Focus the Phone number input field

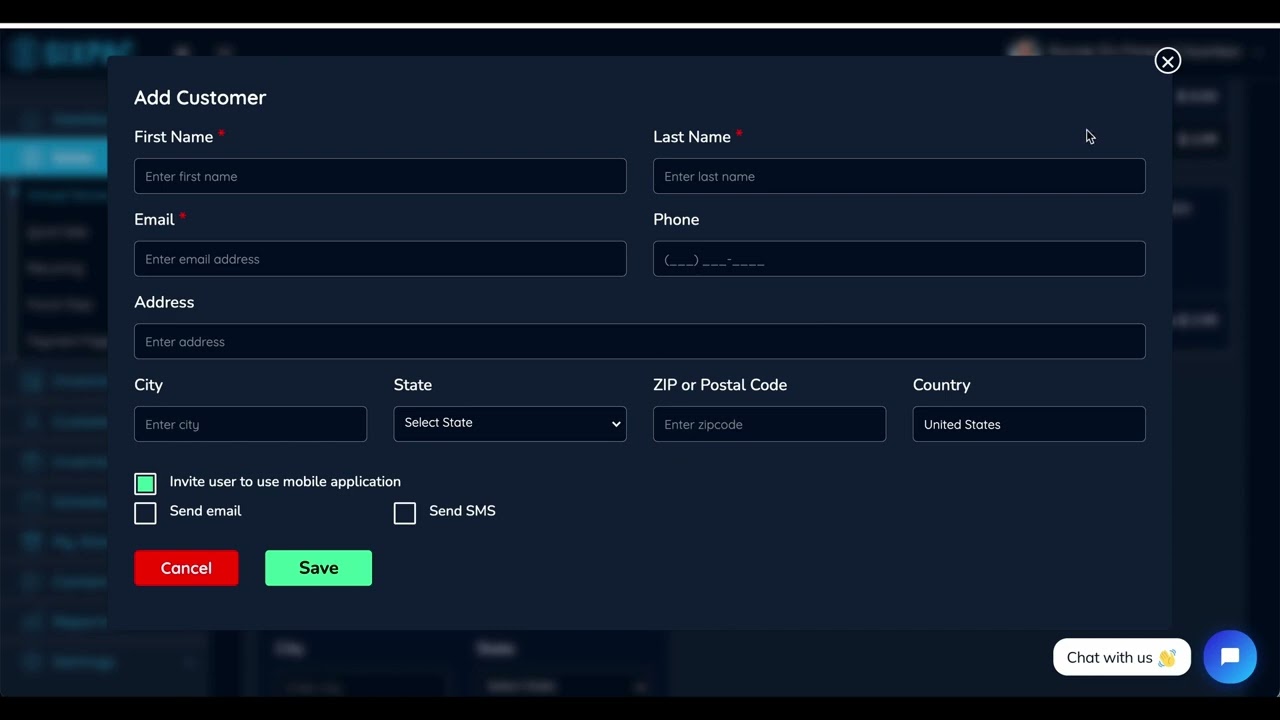click(899, 259)
